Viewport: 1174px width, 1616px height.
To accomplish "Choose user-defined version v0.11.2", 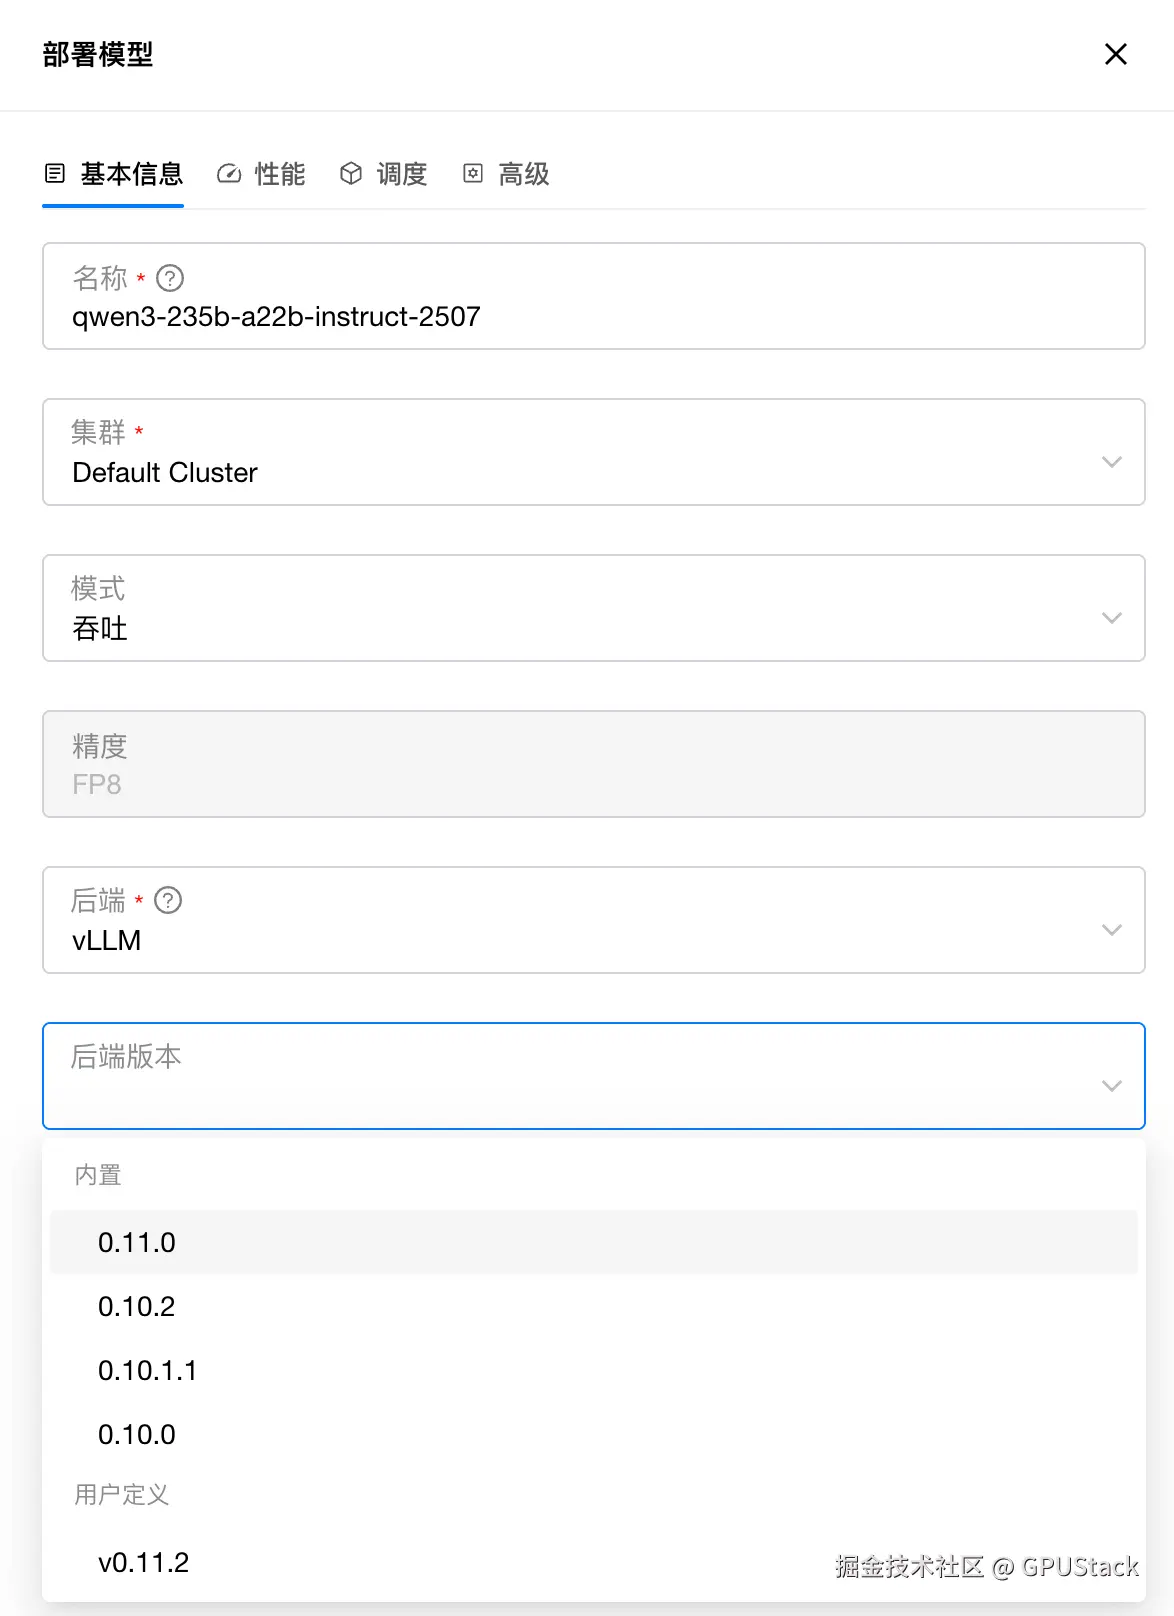I will click(143, 1562).
